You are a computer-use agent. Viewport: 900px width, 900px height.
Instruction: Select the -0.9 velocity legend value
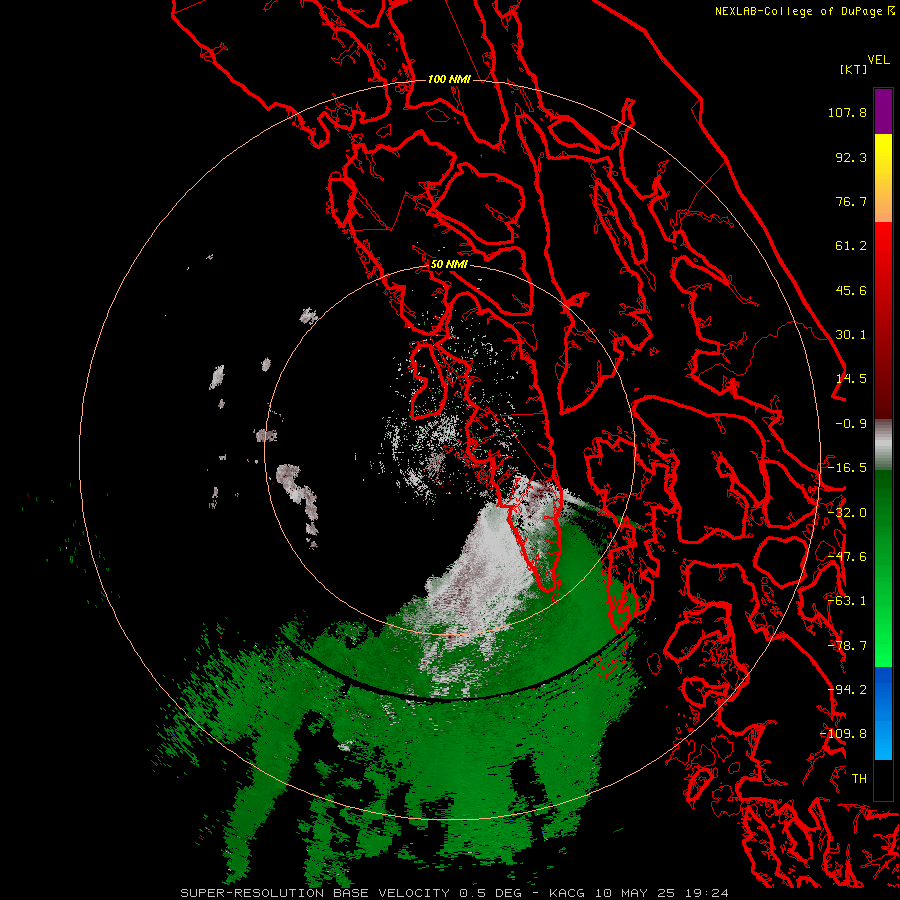851,424
